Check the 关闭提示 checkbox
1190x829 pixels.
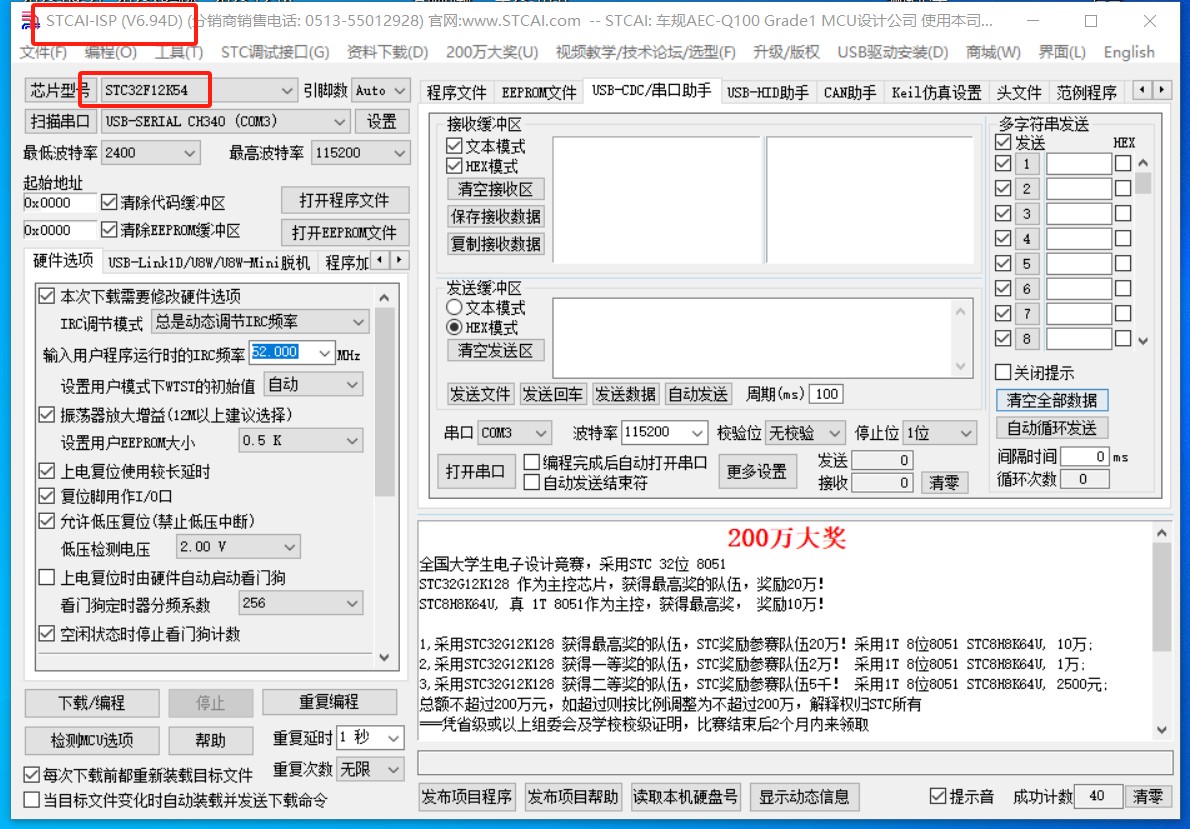pyautogui.click(x=1003, y=372)
